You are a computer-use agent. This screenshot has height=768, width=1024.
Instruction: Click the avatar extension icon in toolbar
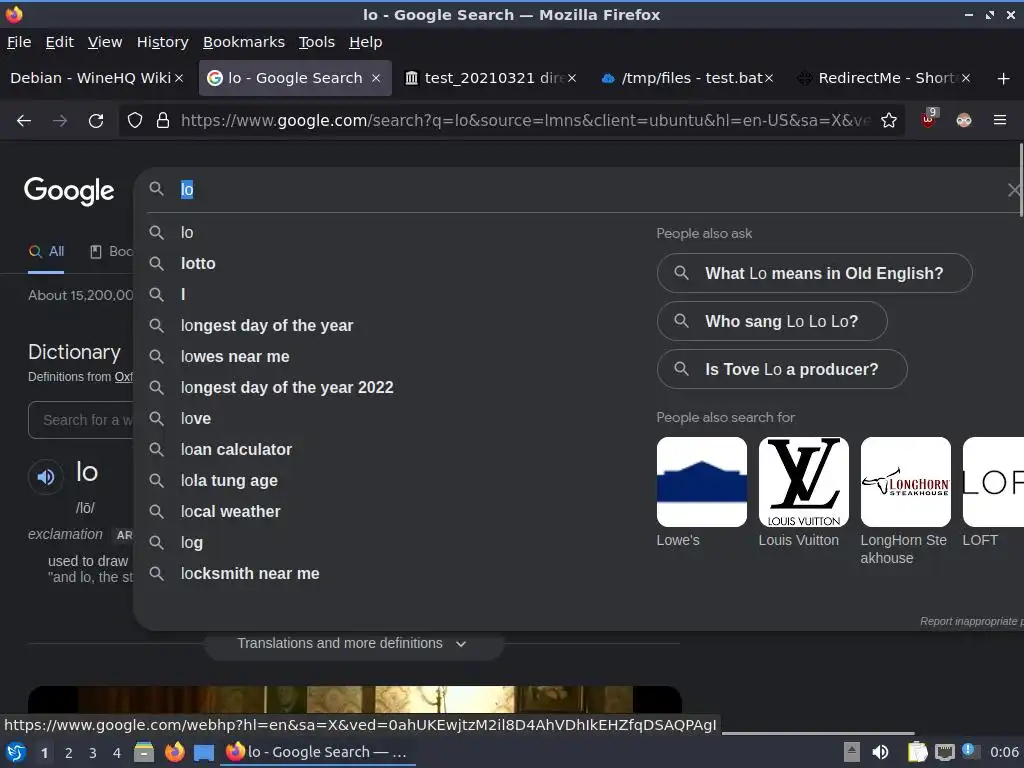pyautogui.click(x=964, y=121)
